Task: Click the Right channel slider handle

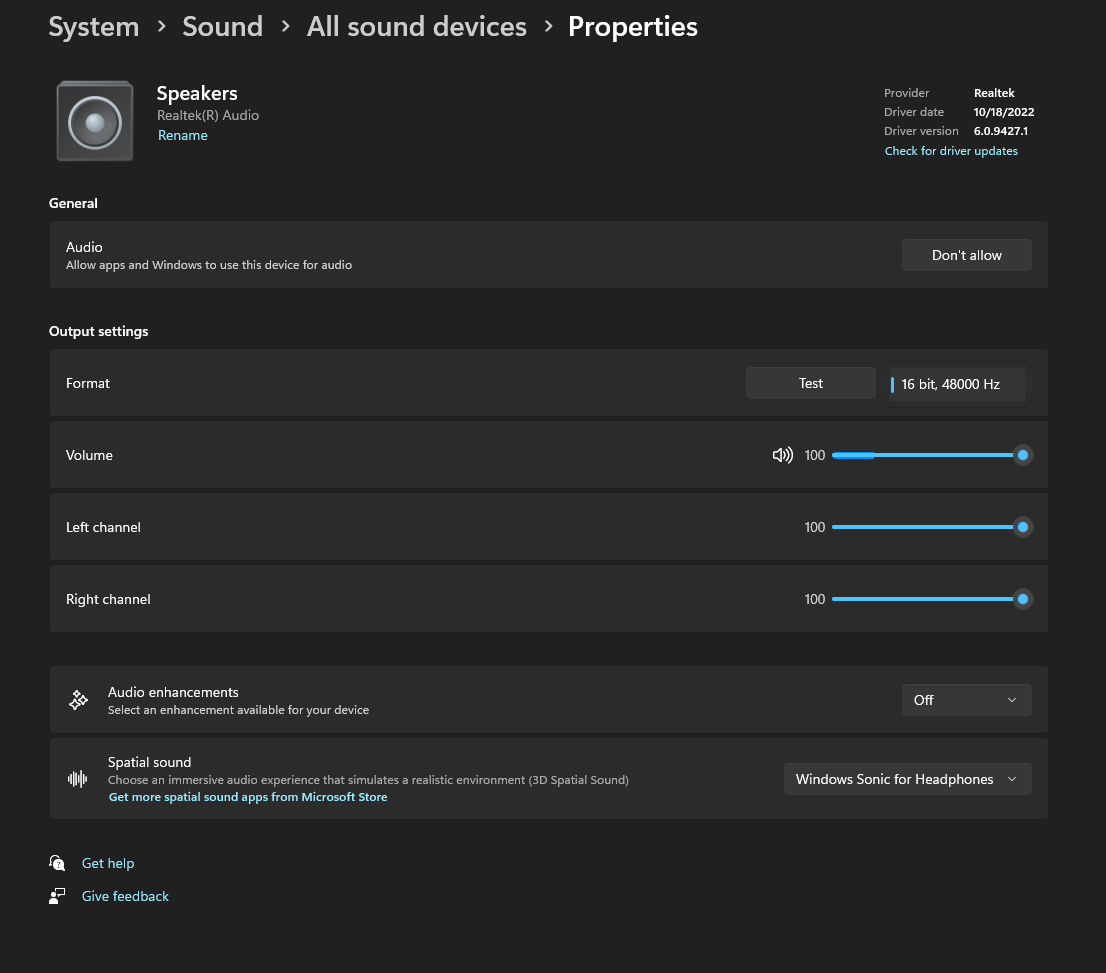Action: (x=1022, y=599)
